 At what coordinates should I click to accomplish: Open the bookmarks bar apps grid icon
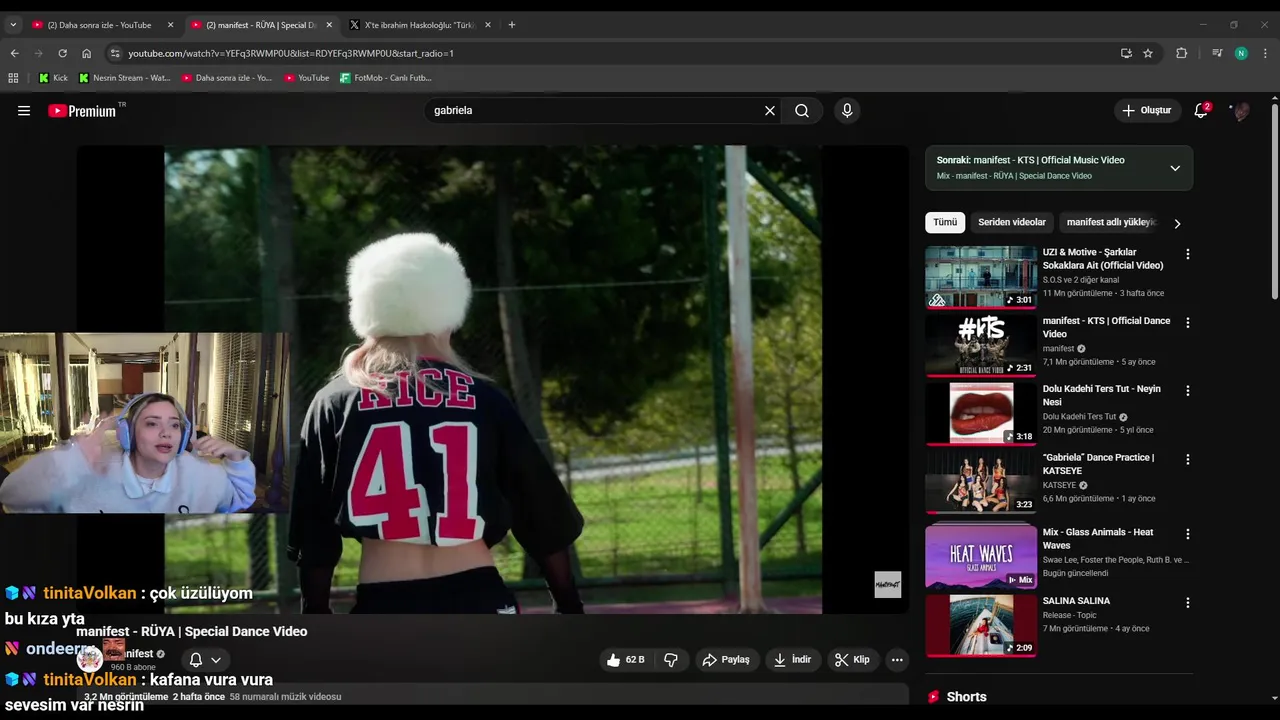point(13,77)
